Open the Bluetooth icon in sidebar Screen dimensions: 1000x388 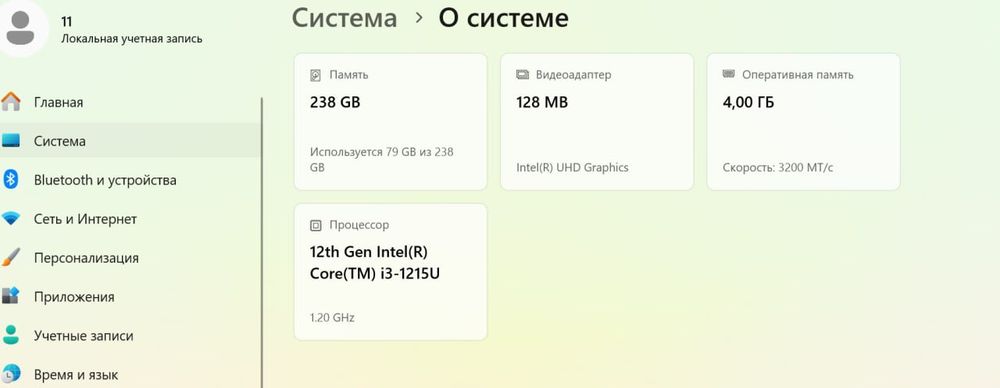coord(11,179)
